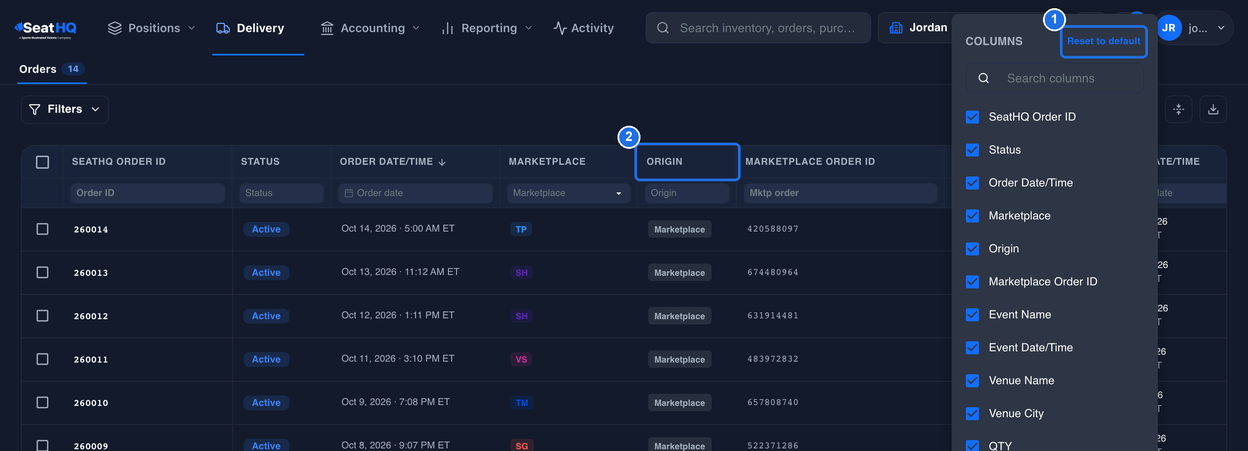This screenshot has height=451, width=1248.
Task: Click order ID 260011
Action: click(x=91, y=359)
